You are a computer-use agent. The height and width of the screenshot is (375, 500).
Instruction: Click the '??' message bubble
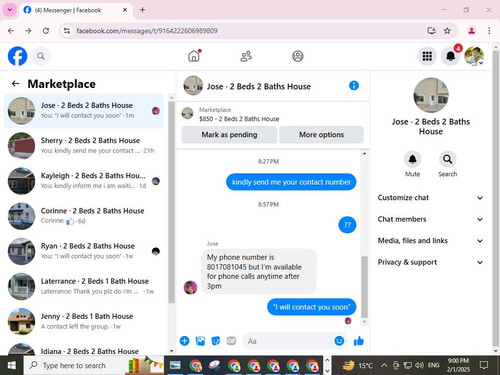pyautogui.click(x=347, y=225)
